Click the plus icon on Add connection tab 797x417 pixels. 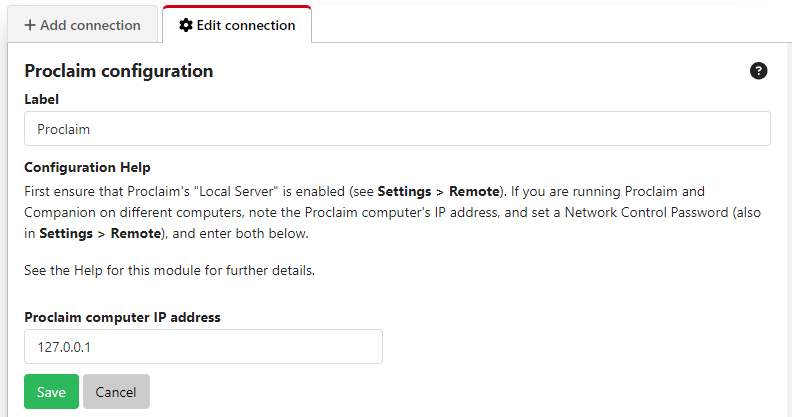(30, 25)
